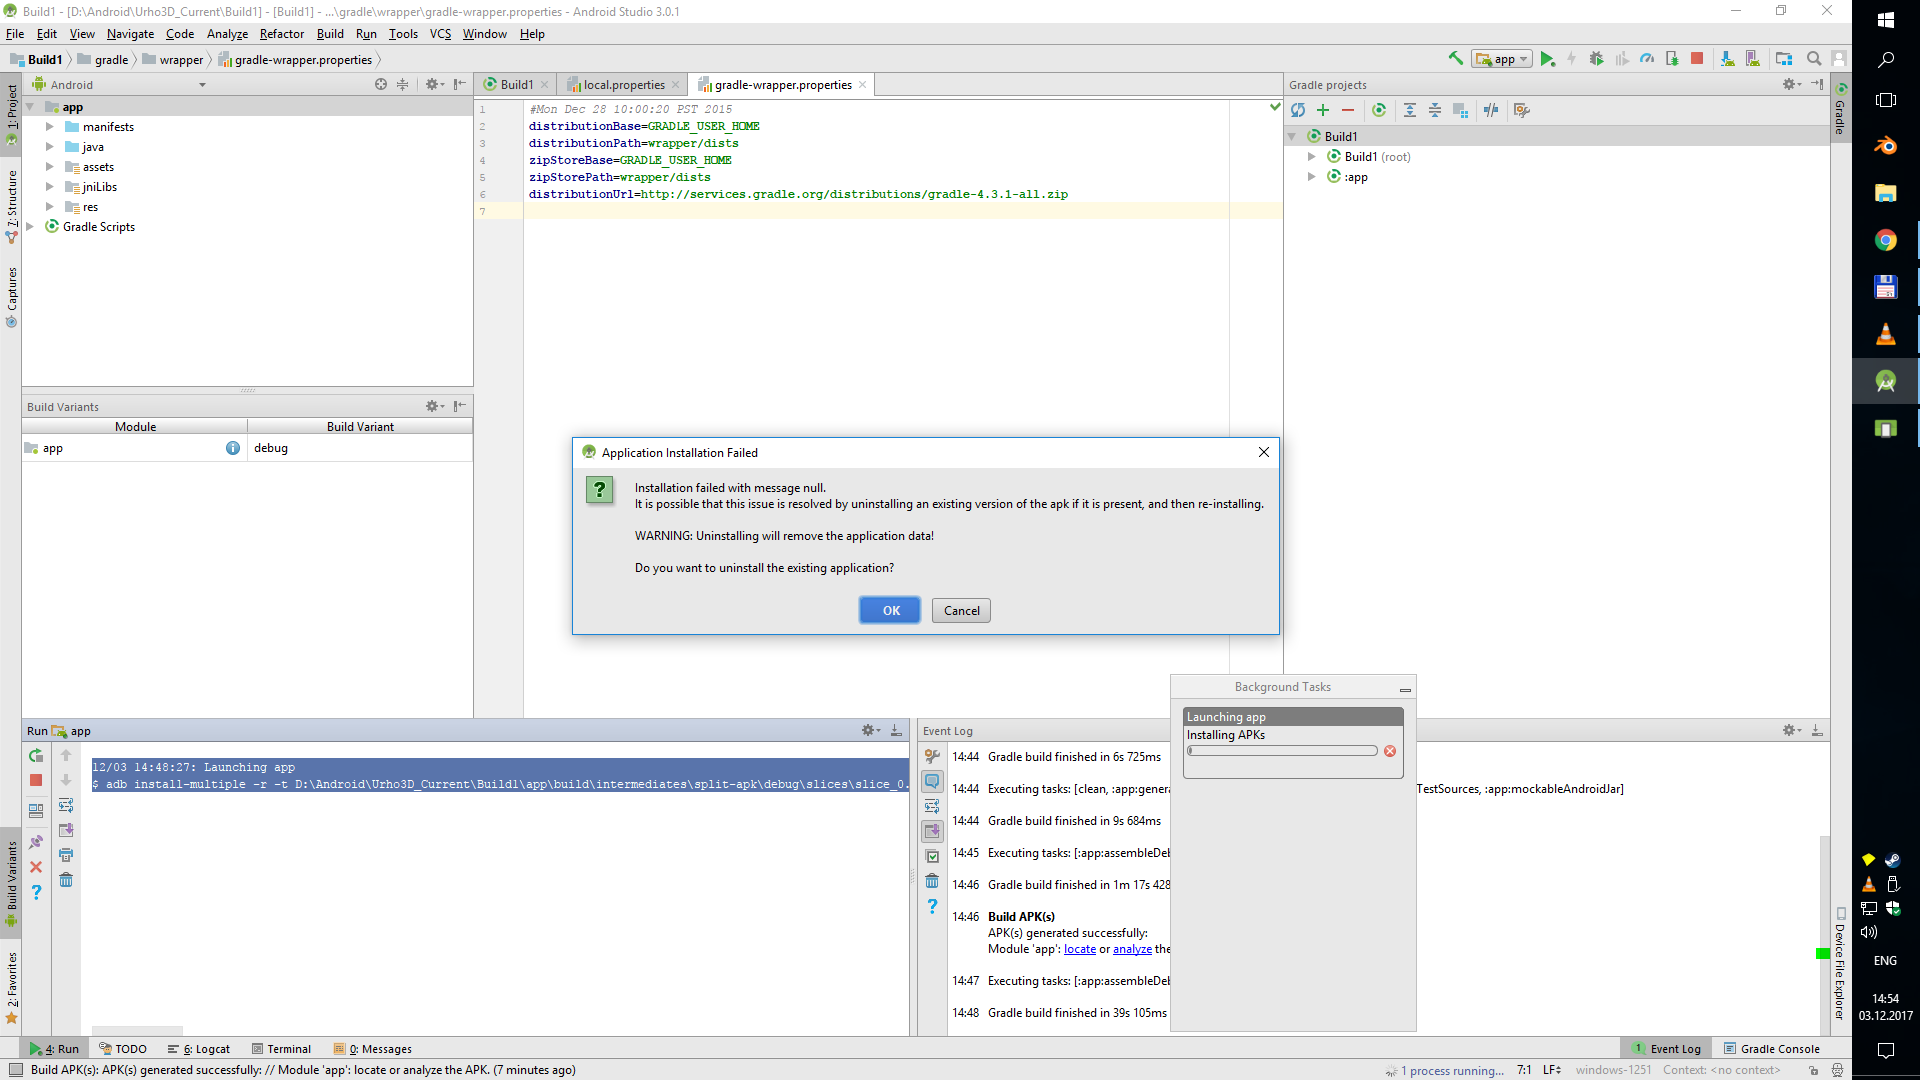Open Gradle settings wrench icon

1522,110
